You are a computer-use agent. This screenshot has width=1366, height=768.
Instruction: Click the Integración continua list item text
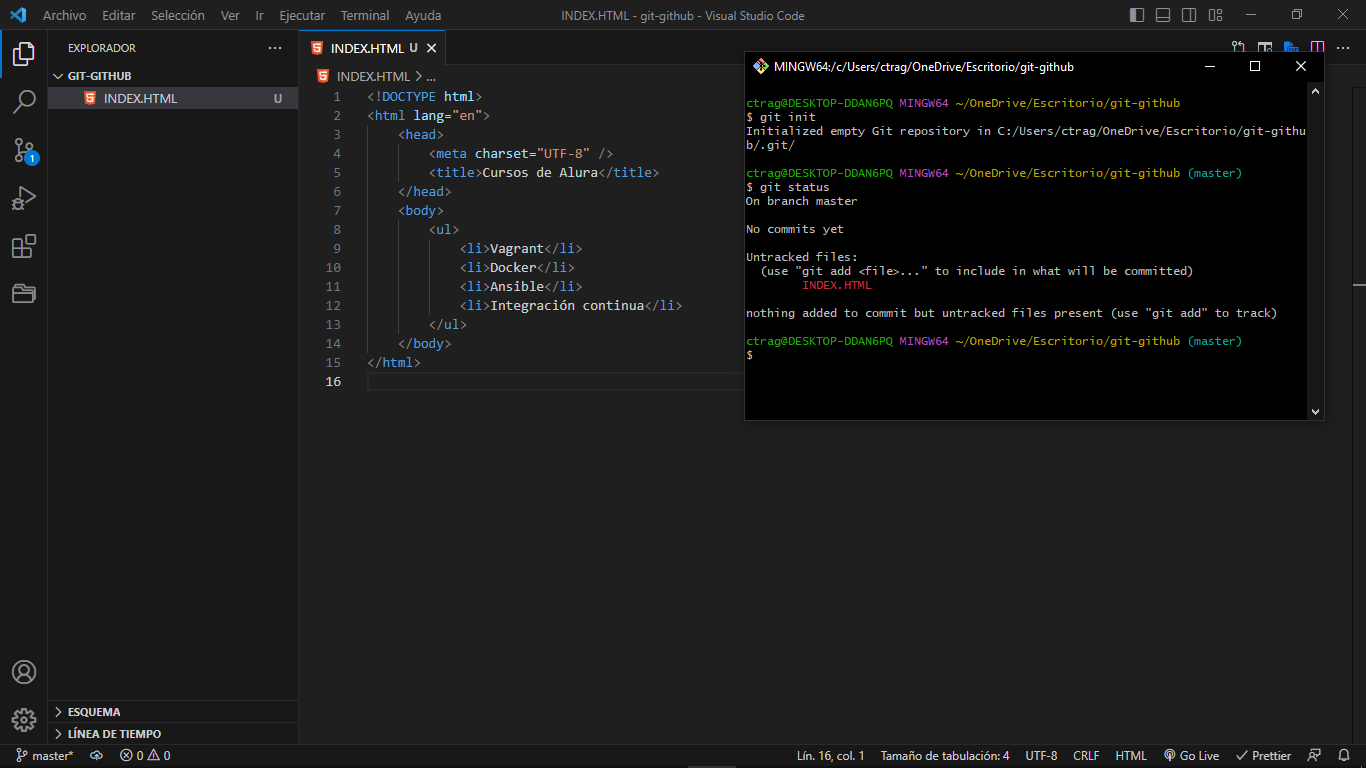coord(567,305)
